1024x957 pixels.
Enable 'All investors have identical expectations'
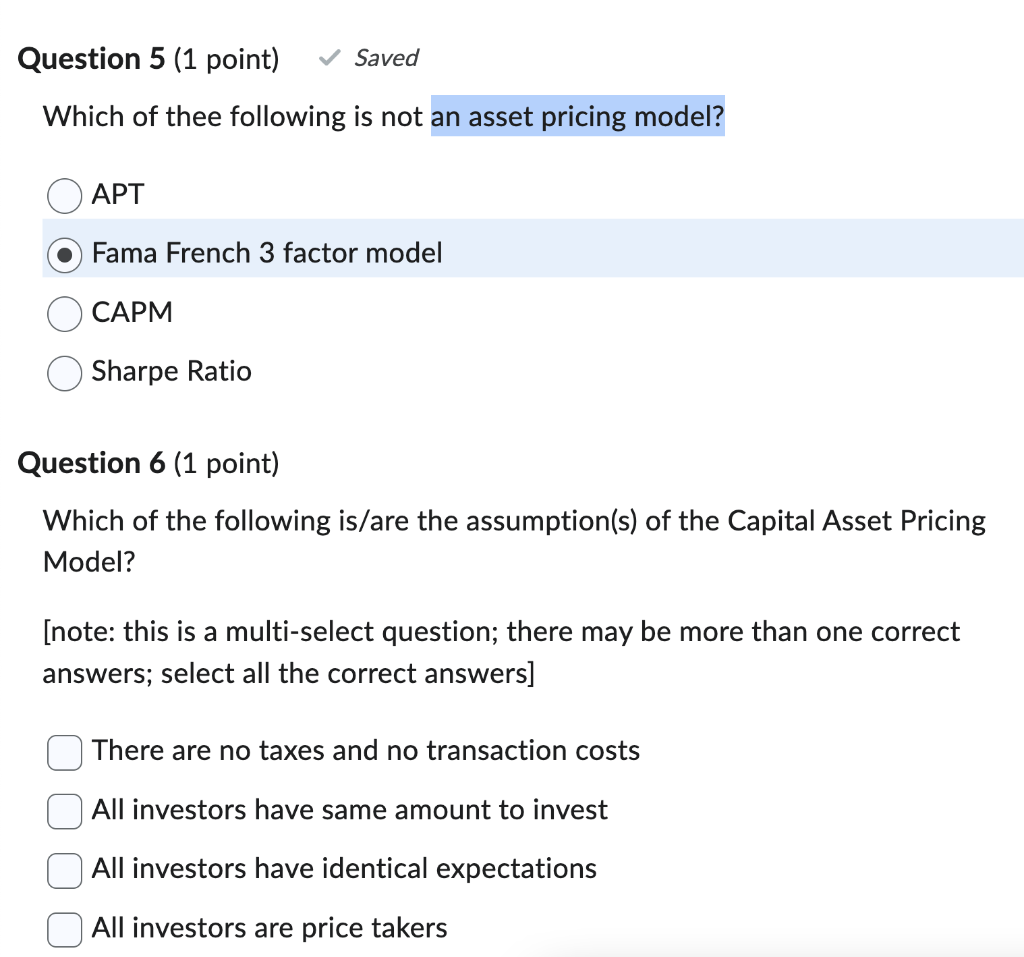(63, 870)
